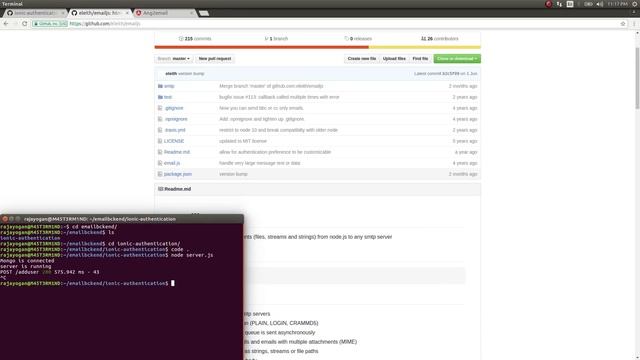640x360 pixels.
Task: Bookmark this page with the star icon
Action: pos(623,24)
